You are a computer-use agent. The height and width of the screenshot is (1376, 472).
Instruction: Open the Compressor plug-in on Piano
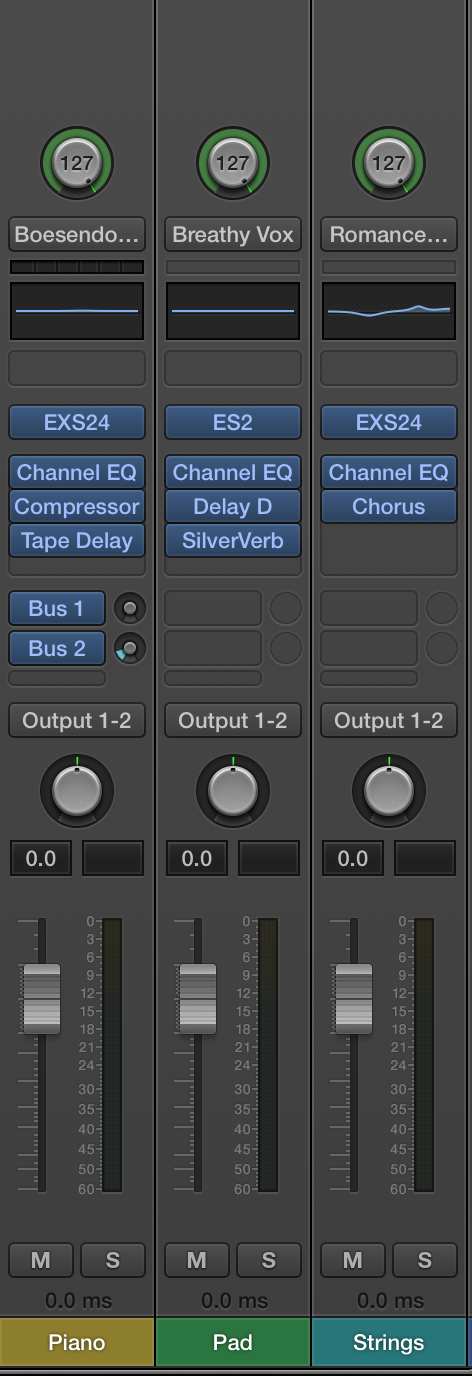point(77,506)
